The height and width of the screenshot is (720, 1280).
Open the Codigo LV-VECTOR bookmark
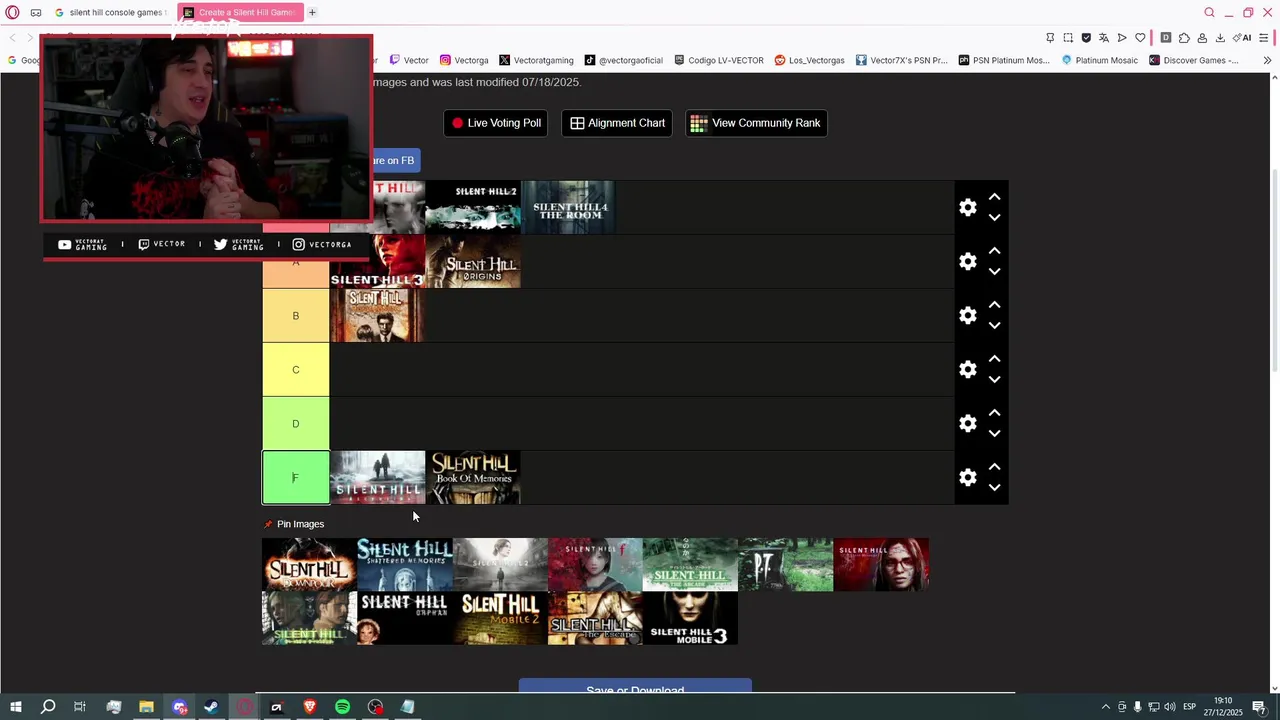[718, 60]
